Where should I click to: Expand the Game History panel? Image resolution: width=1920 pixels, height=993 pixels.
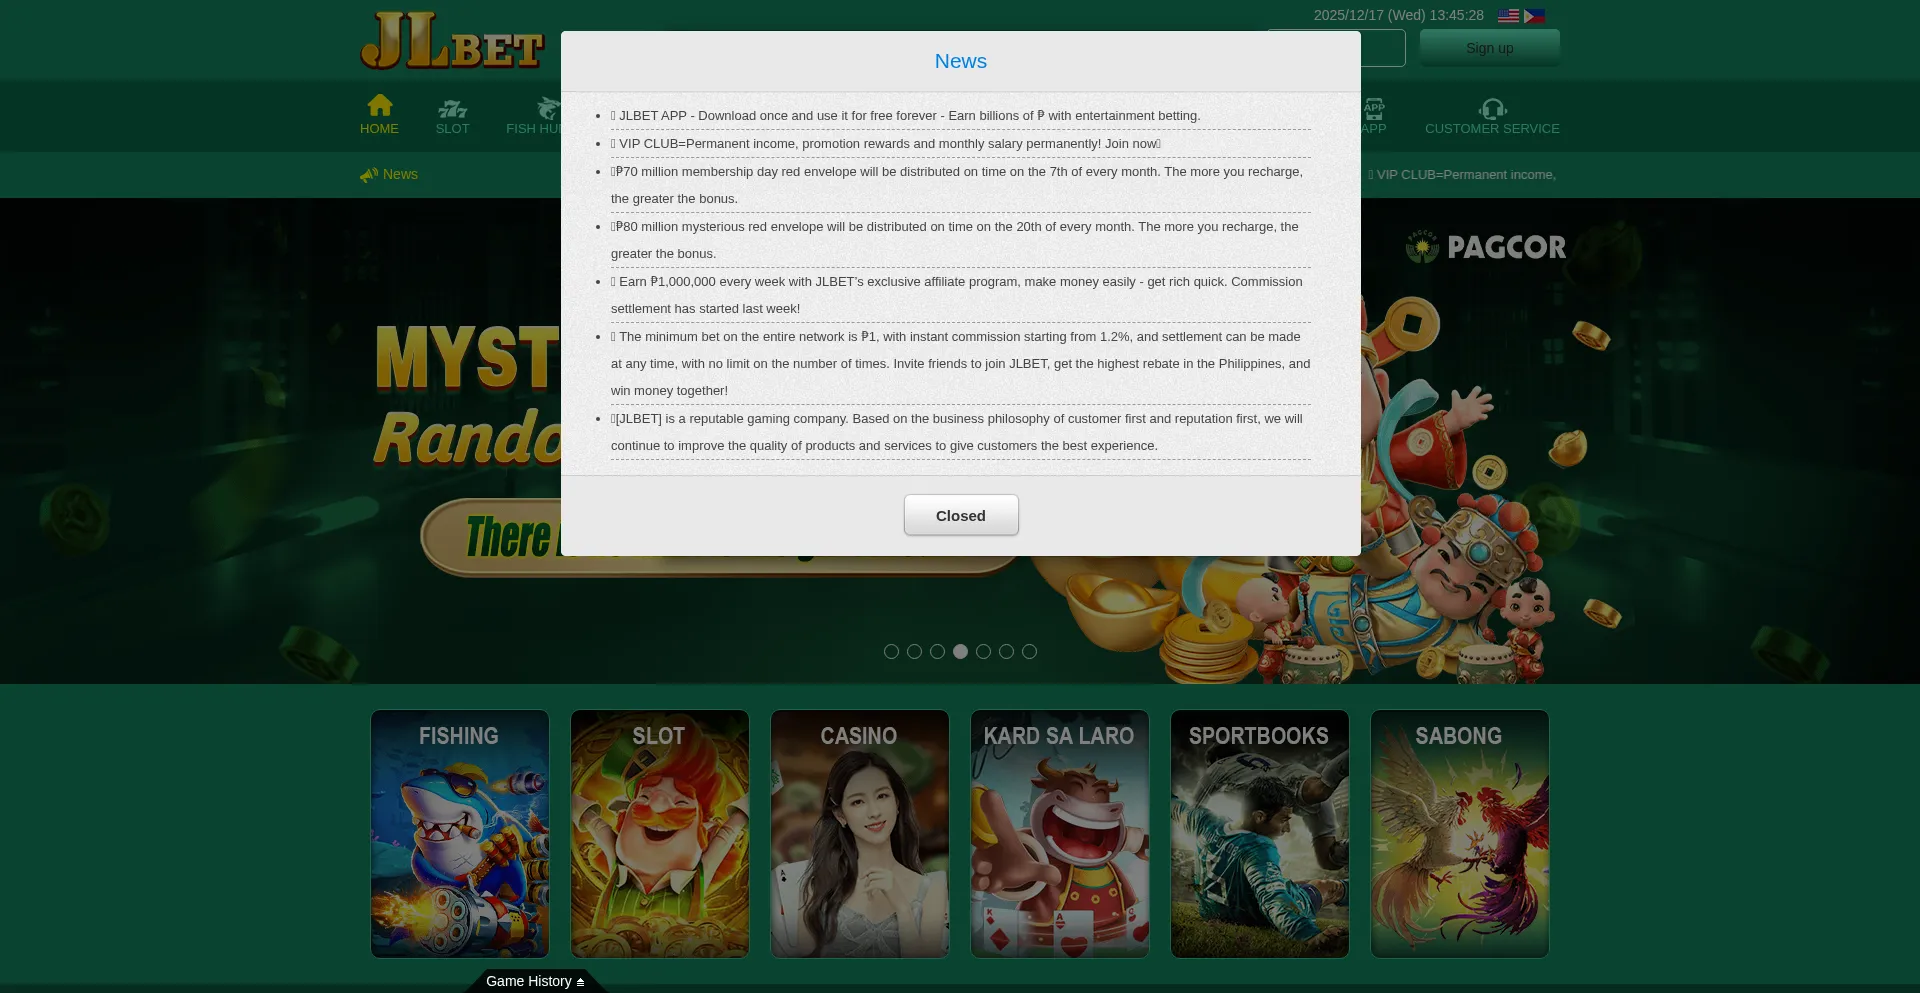[535, 981]
